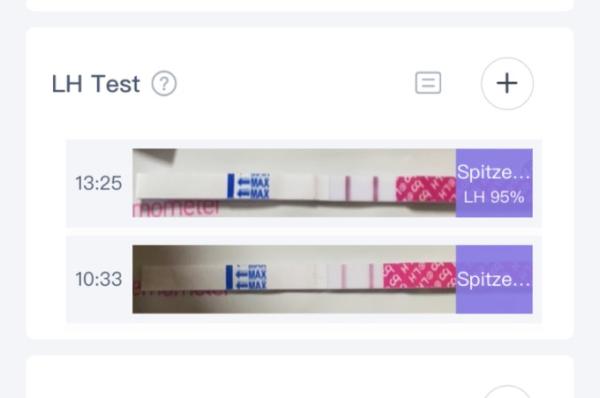This screenshot has height=398, width=600.
Task: Open the 13:25 test strip photo
Action: tap(294, 183)
